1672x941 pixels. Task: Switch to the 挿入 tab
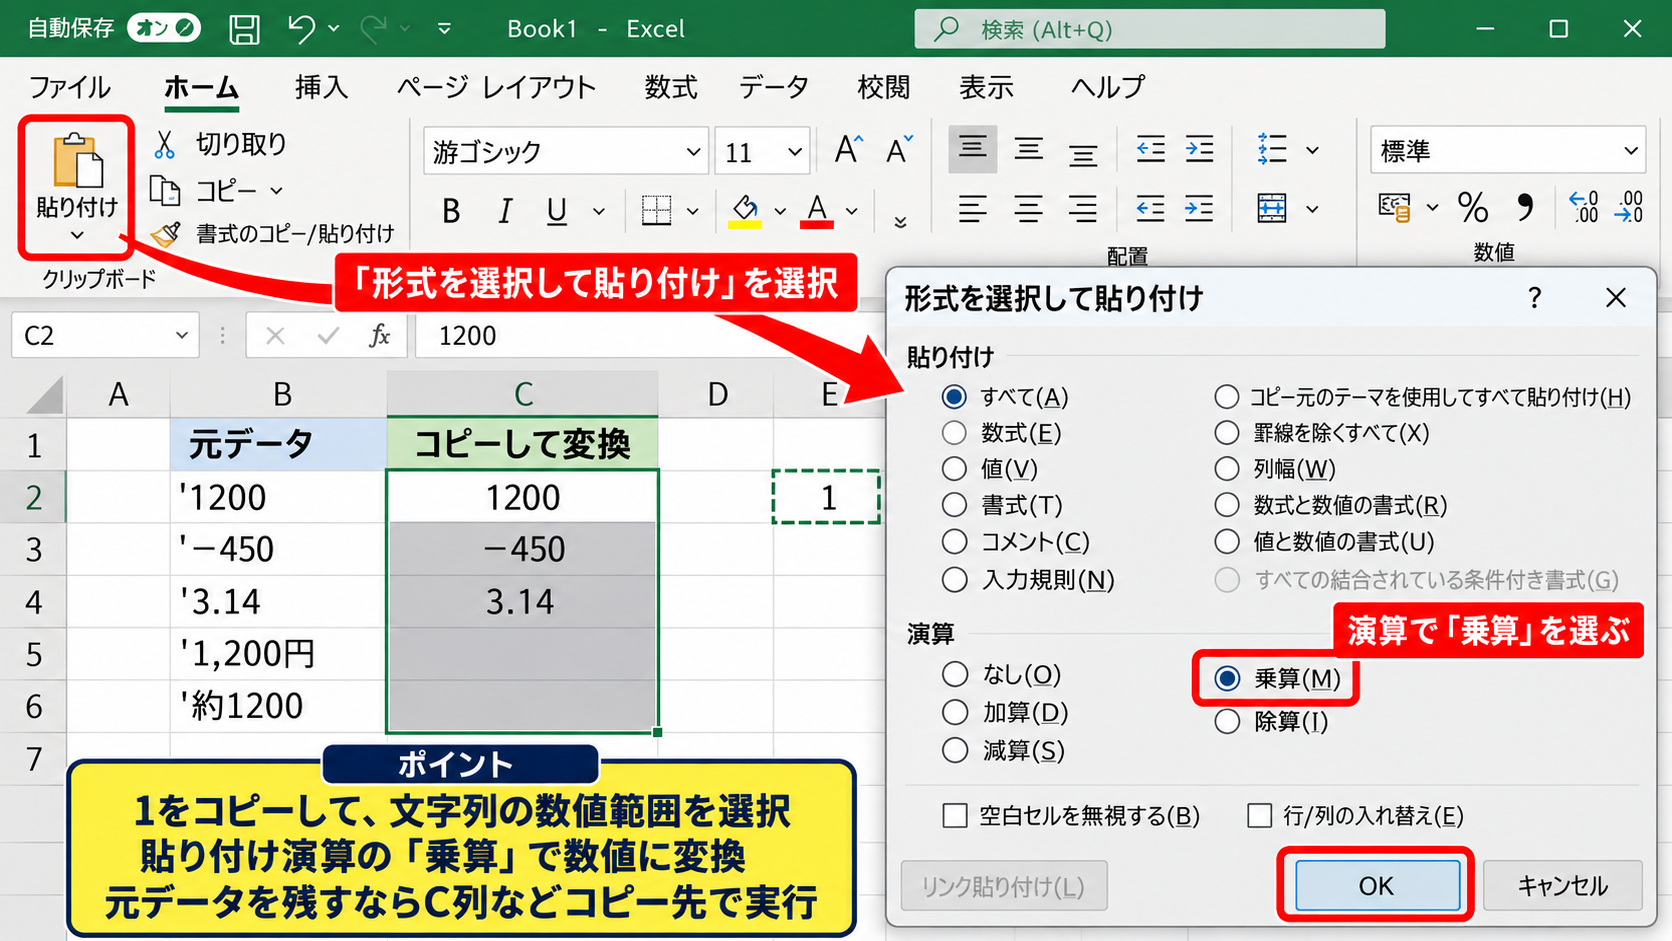tap(322, 88)
